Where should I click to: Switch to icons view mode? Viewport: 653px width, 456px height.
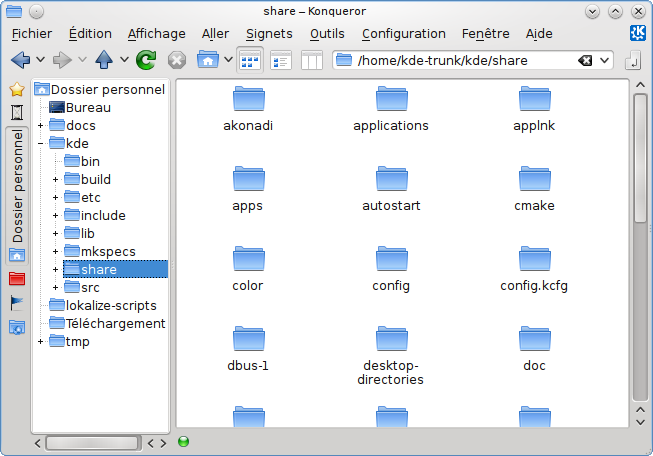click(x=250, y=60)
